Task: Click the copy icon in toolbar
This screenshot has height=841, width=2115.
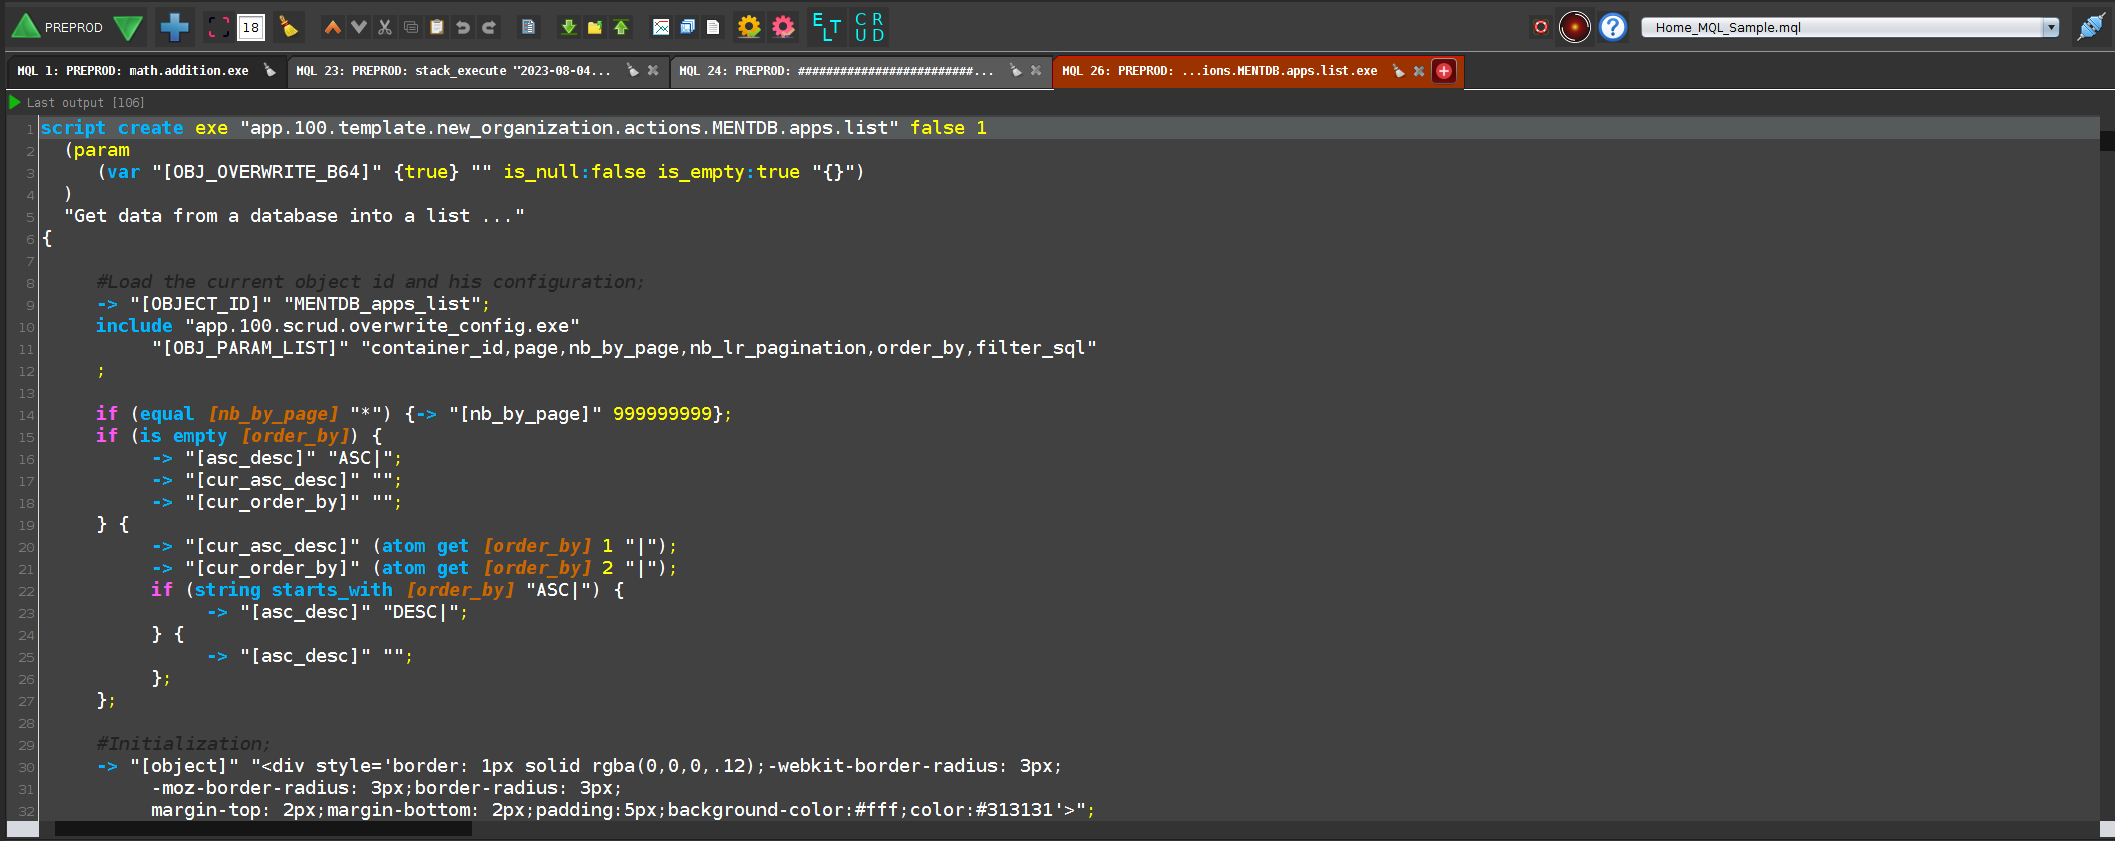Action: point(411,27)
